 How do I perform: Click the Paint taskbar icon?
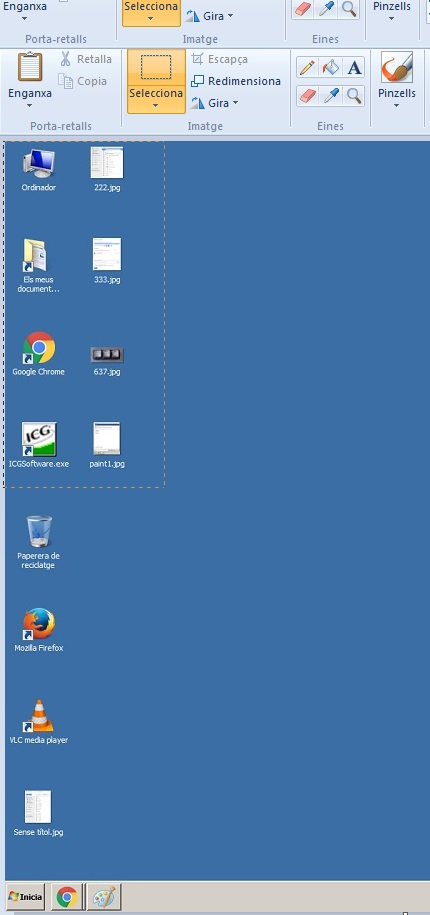coord(104,897)
